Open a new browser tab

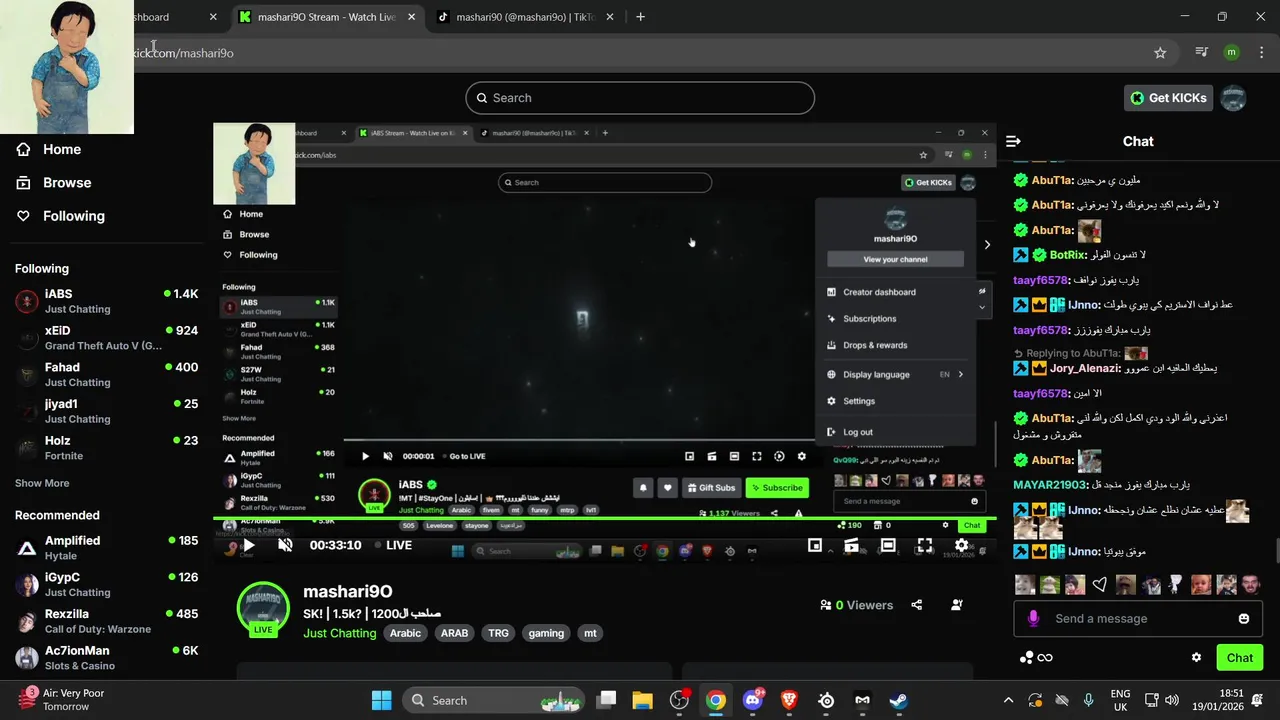pyautogui.click(x=640, y=17)
